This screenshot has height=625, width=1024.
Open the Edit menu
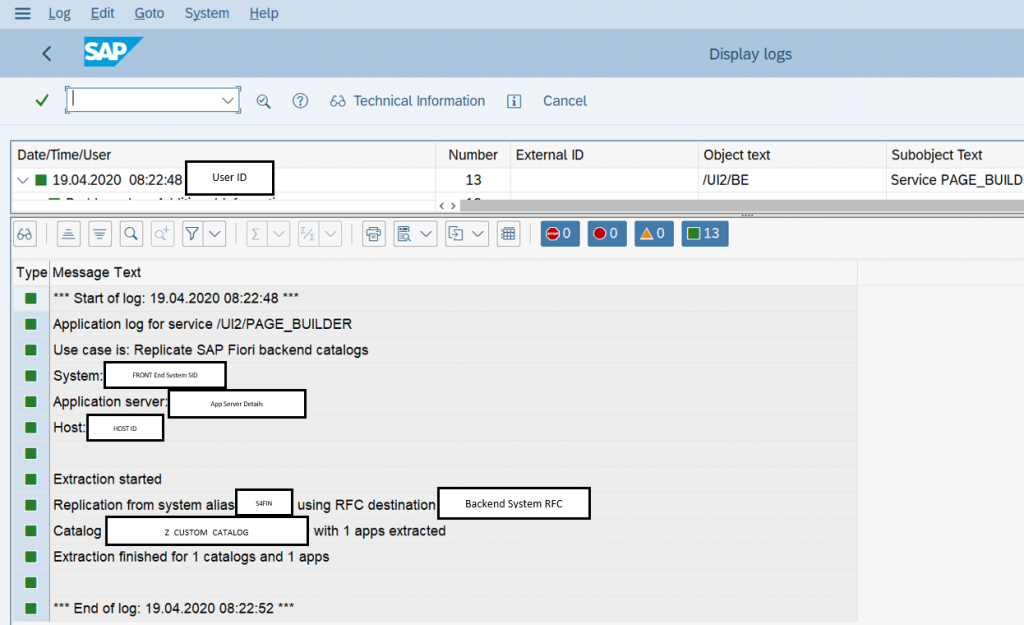(103, 13)
